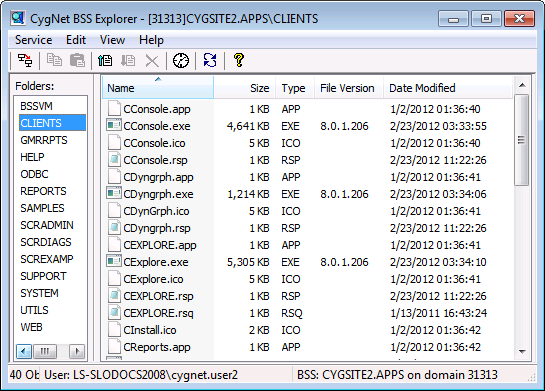Click the CygNet BSS Explorer title bar icon

[x=17, y=18]
